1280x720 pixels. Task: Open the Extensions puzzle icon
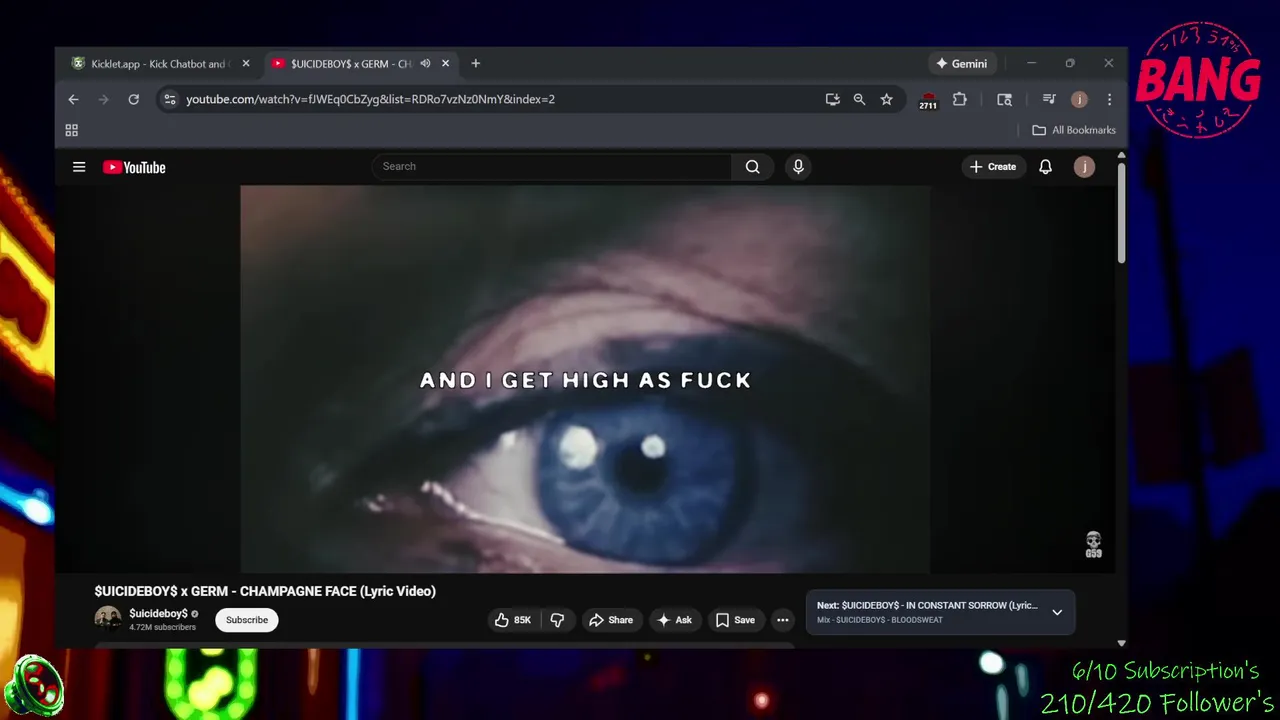[x=959, y=99]
